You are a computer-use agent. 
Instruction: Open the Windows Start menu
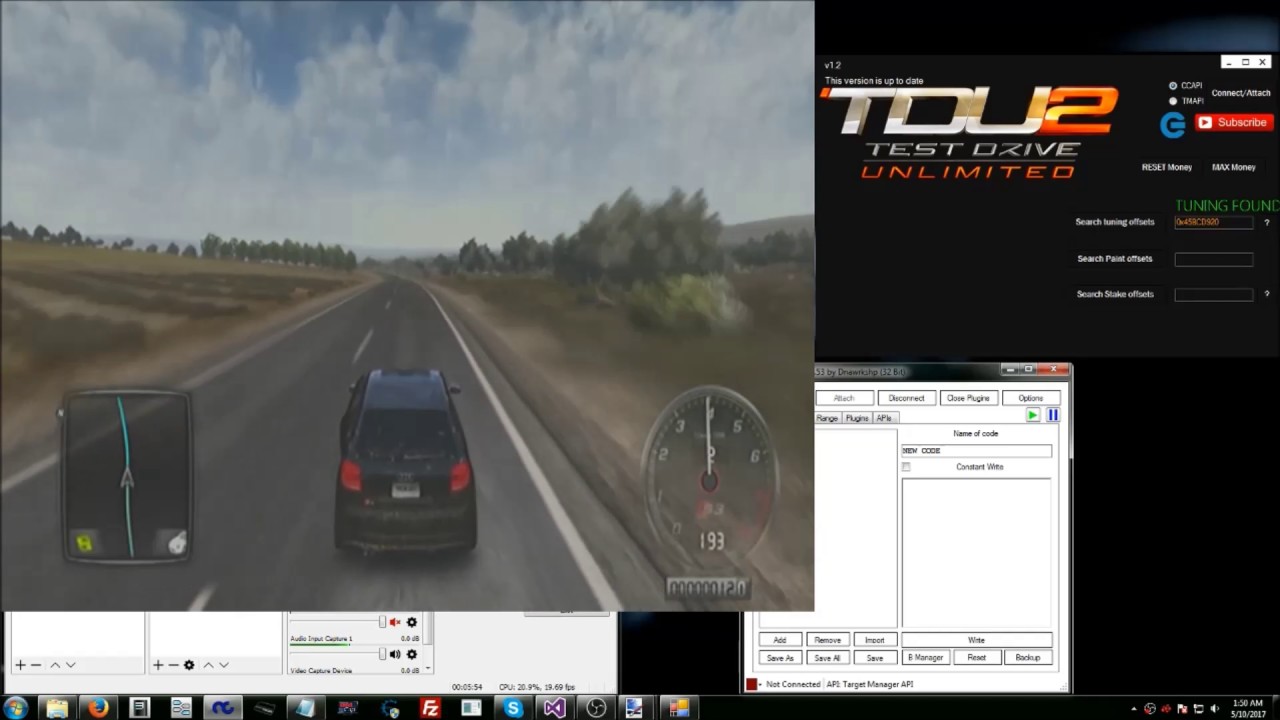[15, 708]
